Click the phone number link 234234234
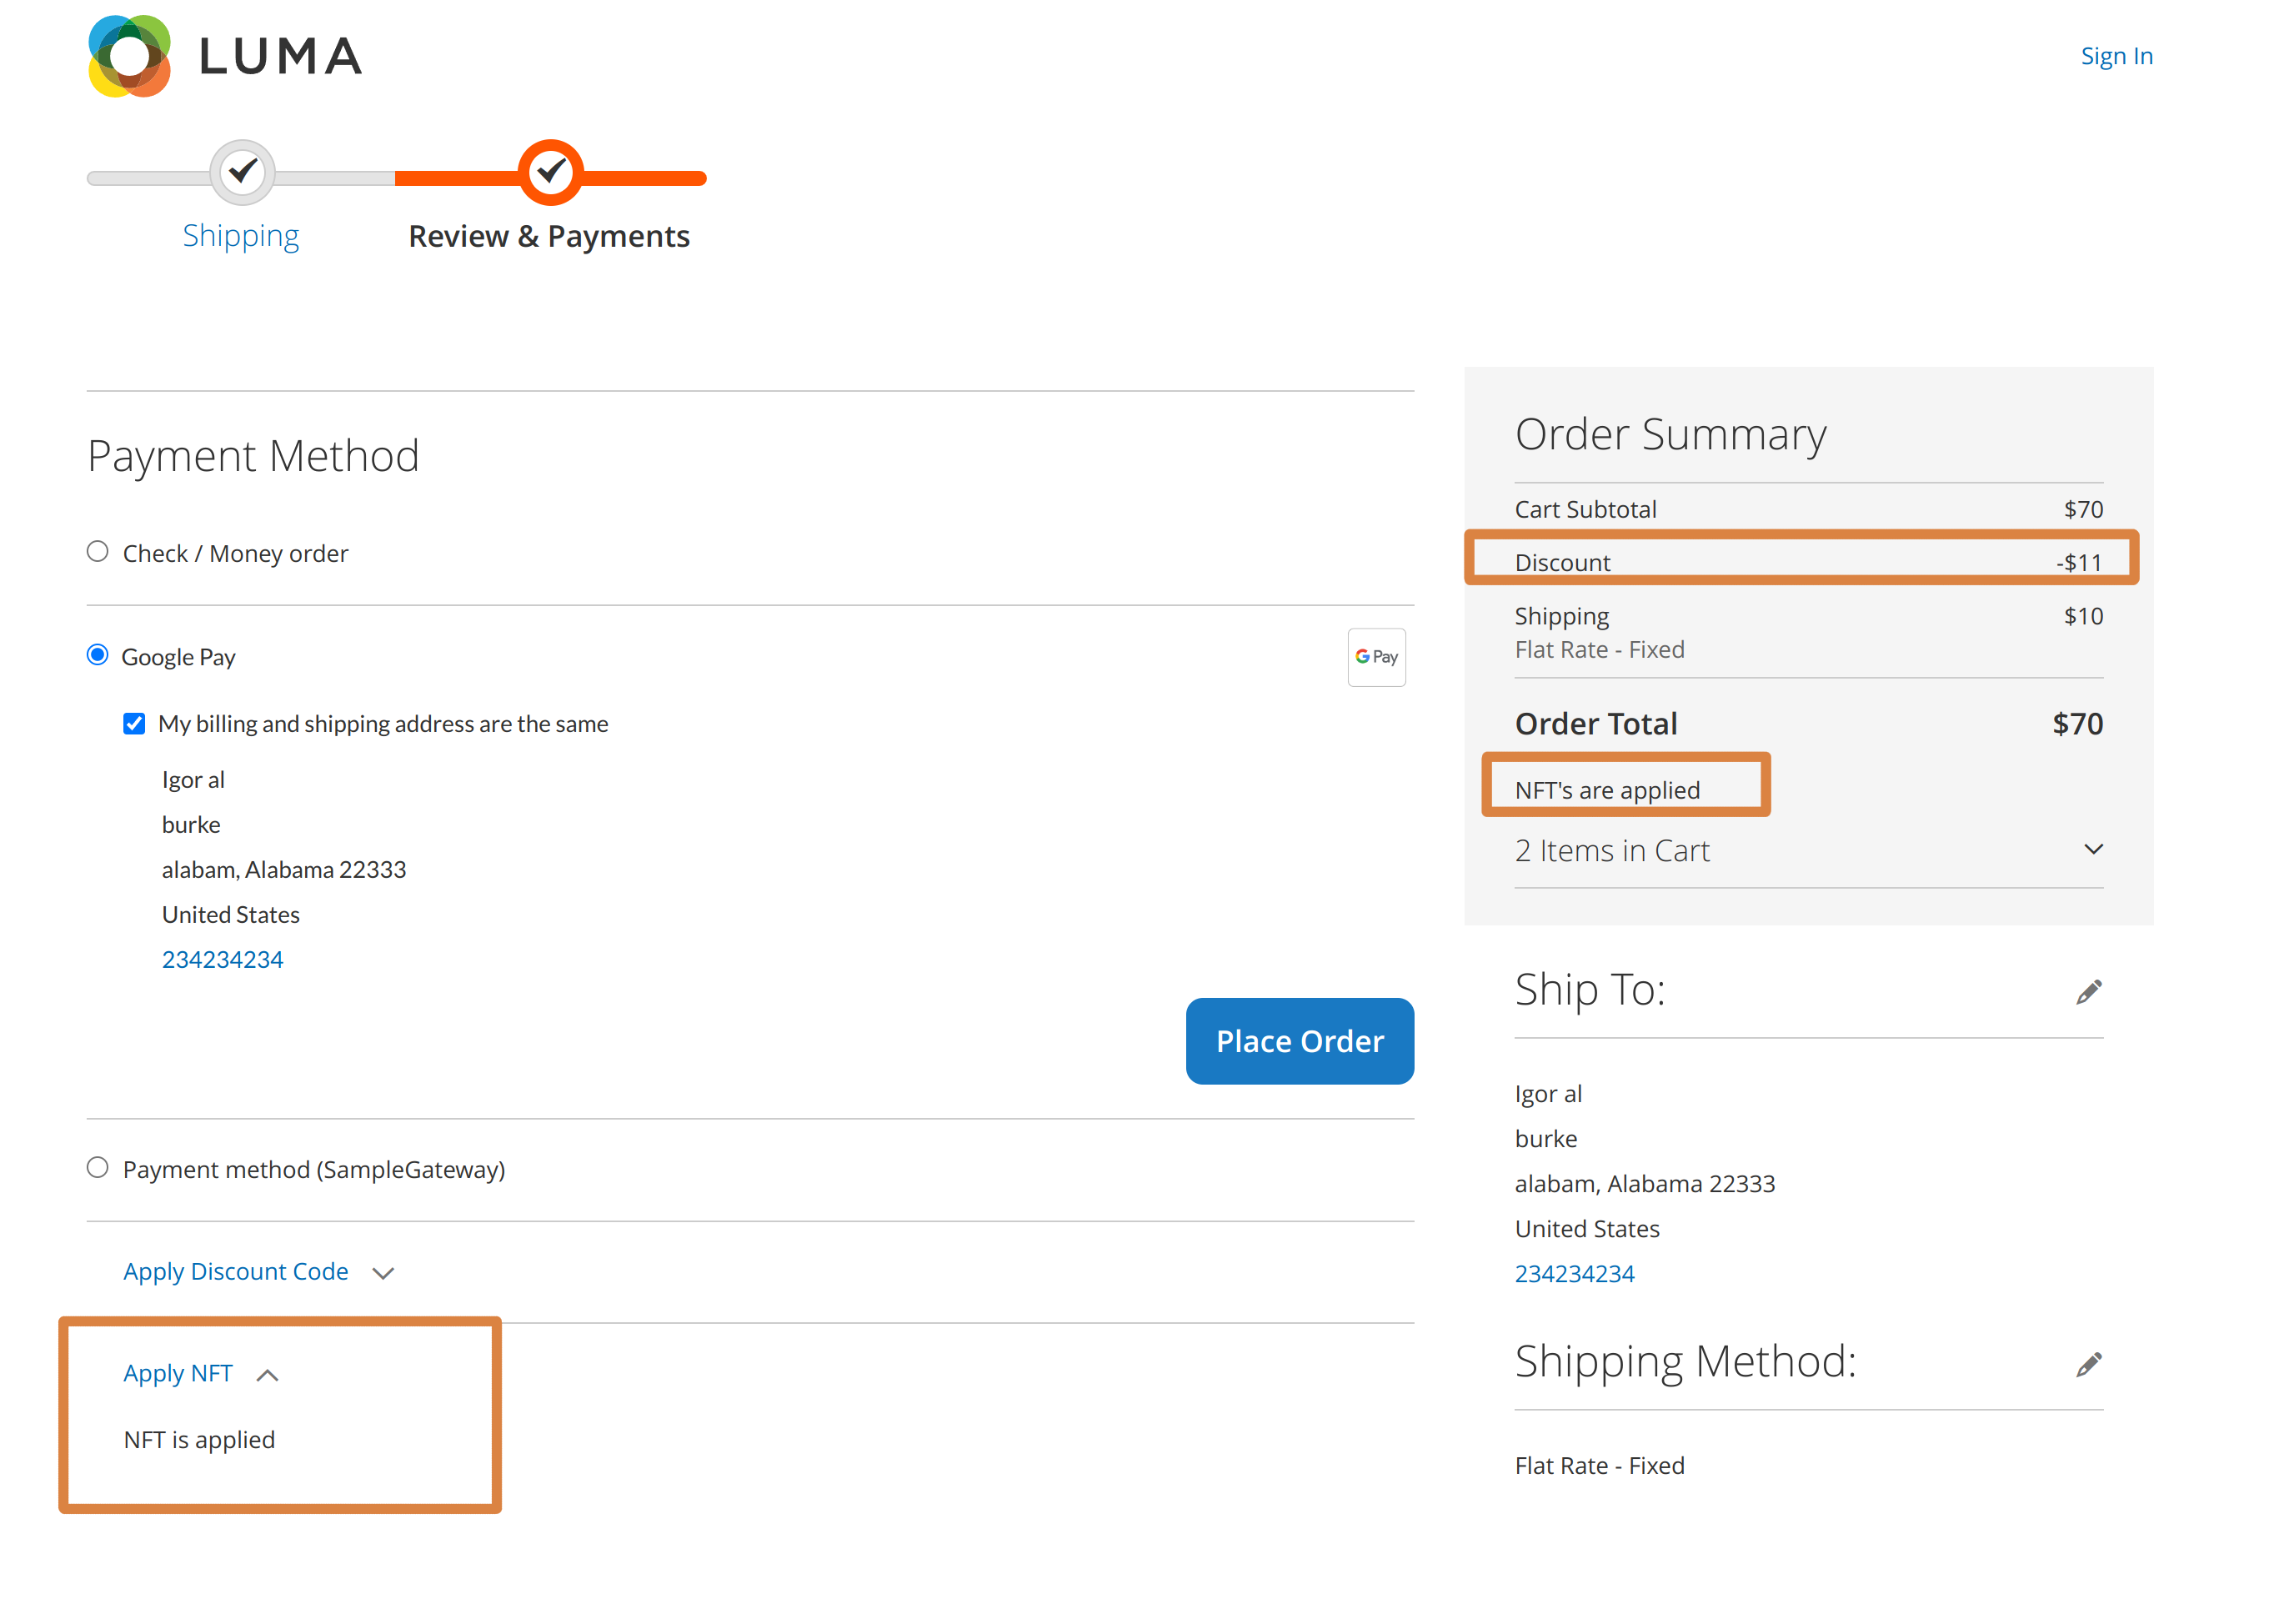2269x1624 pixels. coord(222,960)
